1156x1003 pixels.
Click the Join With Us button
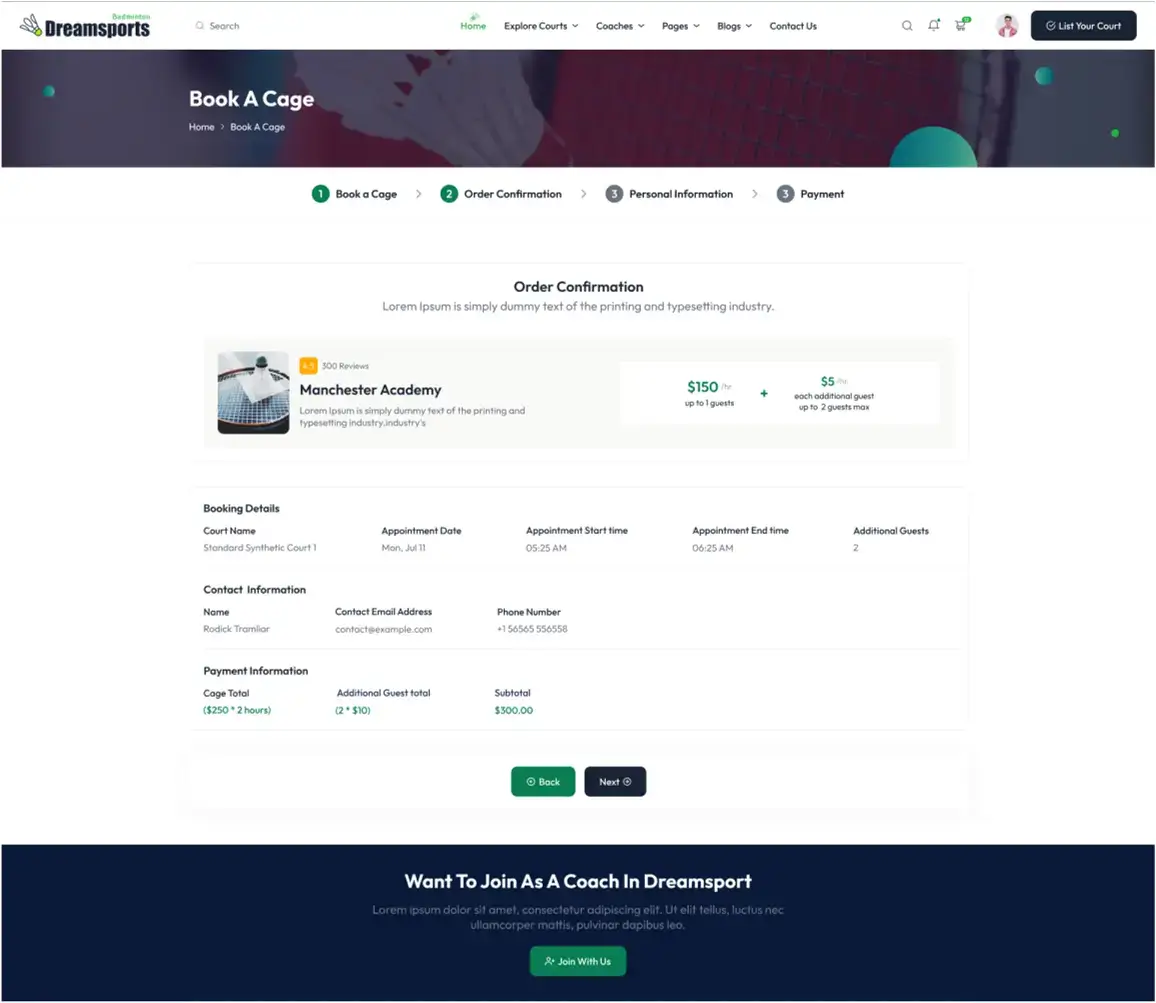pos(578,962)
